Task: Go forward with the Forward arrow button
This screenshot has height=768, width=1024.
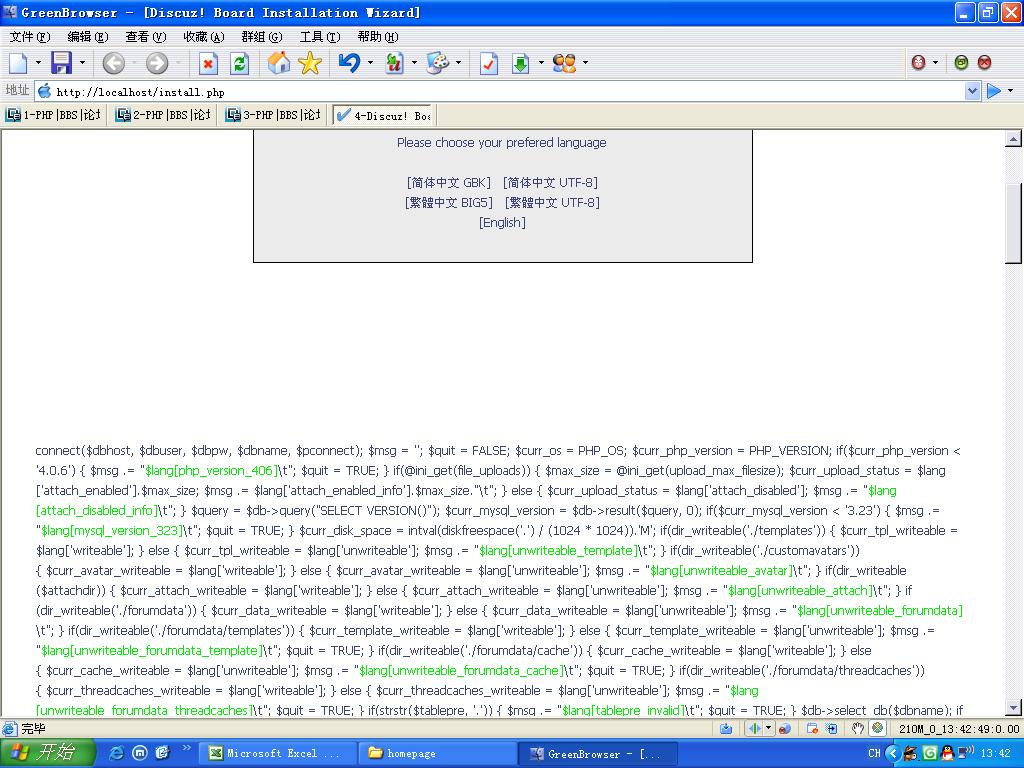Action: pyautogui.click(x=157, y=63)
